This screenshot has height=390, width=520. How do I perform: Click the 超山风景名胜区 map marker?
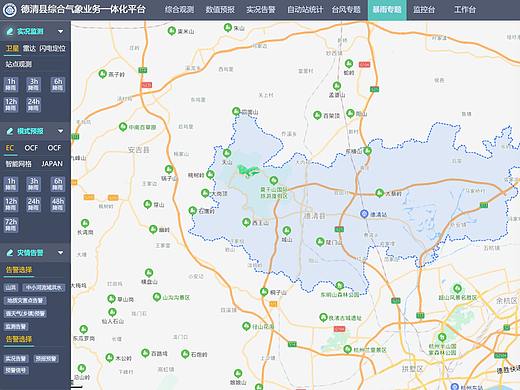(x=457, y=288)
